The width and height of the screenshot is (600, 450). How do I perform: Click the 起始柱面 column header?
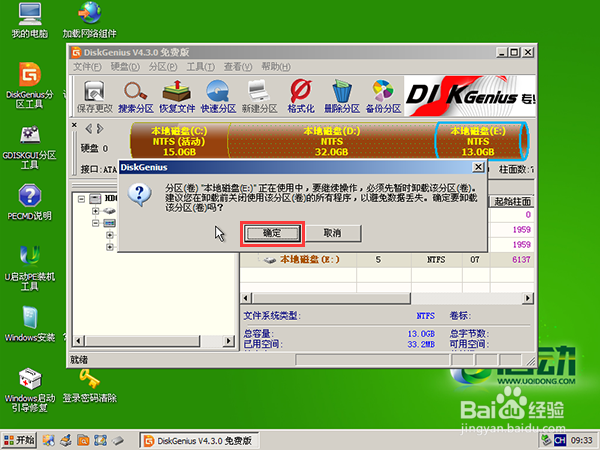pos(512,201)
